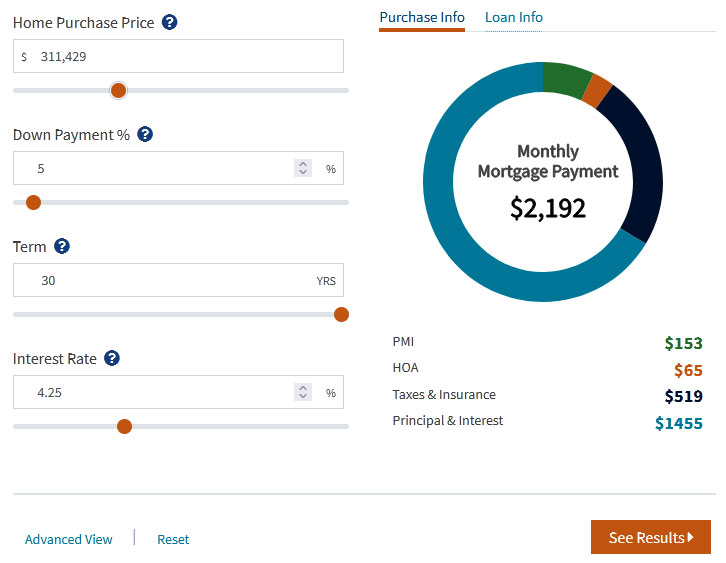This screenshot has height=563, width=726.
Task: Raise interest rate using the up stepper arrow
Action: click(x=303, y=388)
